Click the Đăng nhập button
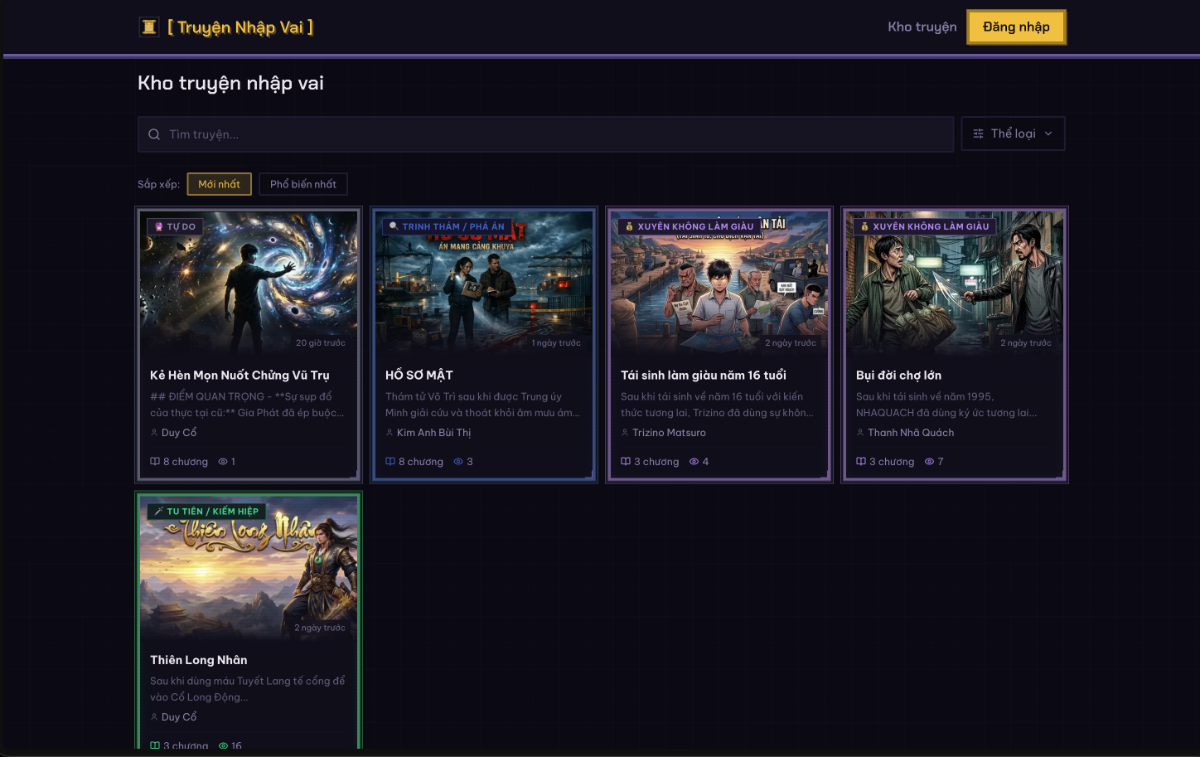This screenshot has width=1200, height=757. (1016, 27)
